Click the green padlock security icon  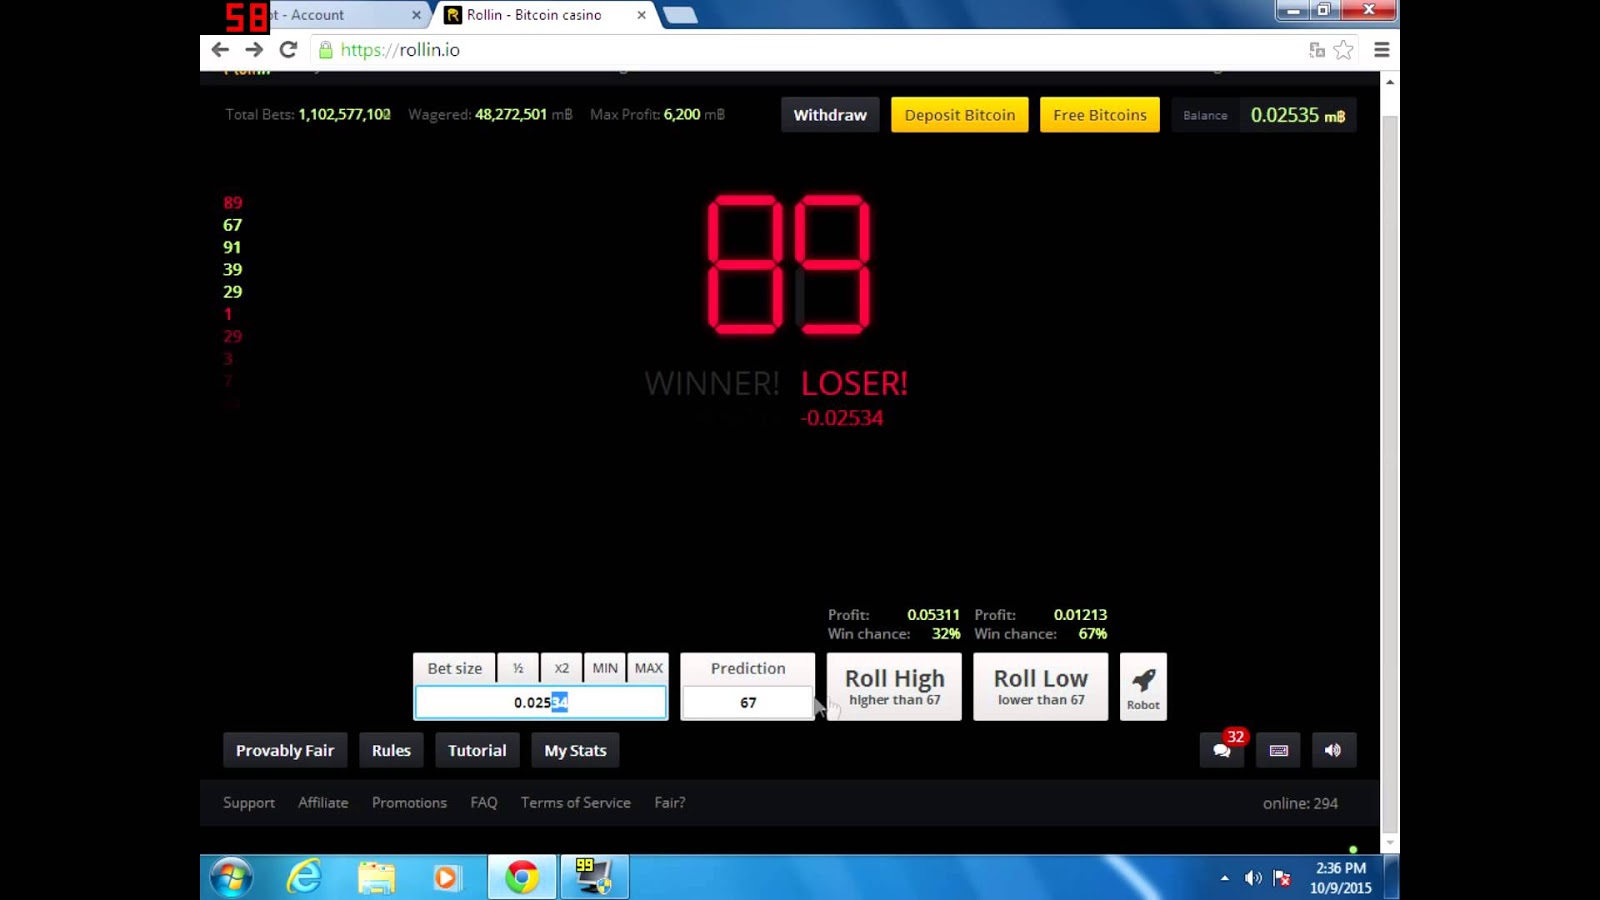coord(325,50)
